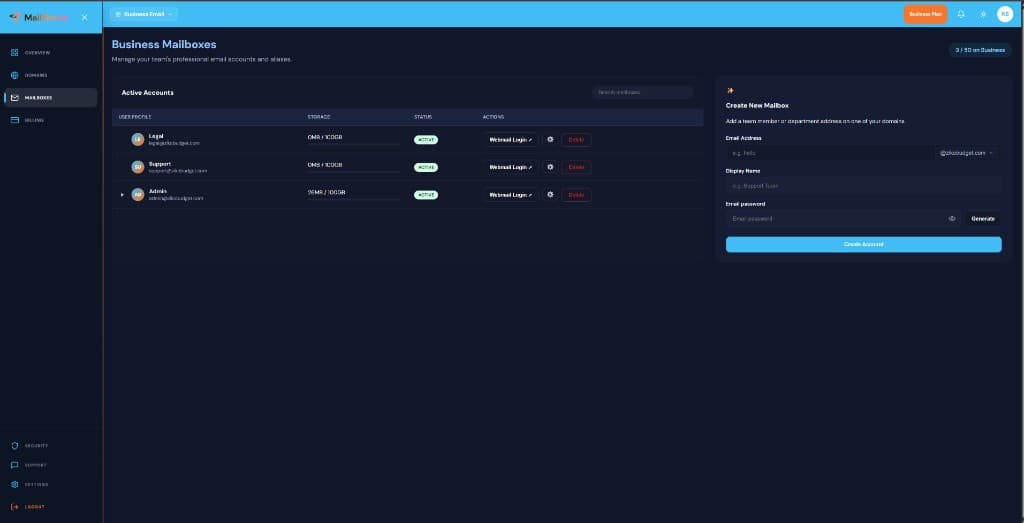Click the Business Plan button

pyautogui.click(x=925, y=14)
